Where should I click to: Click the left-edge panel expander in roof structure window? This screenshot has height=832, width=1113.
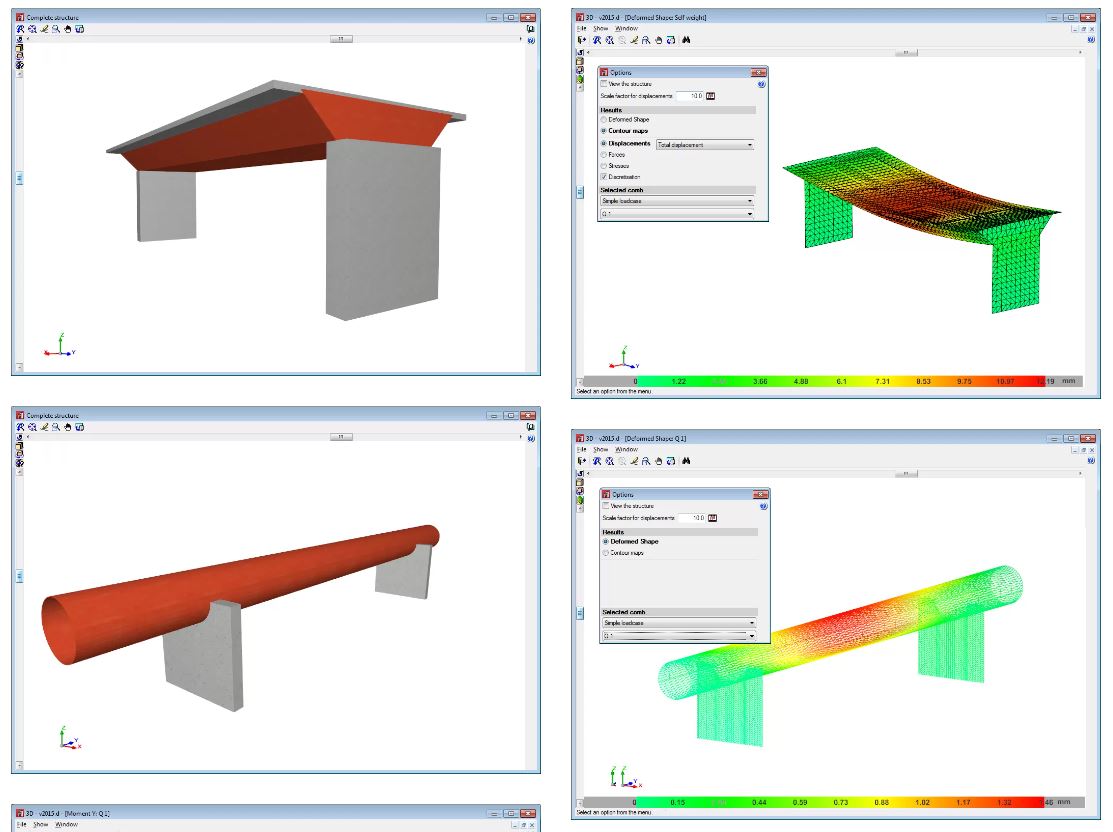point(19,178)
